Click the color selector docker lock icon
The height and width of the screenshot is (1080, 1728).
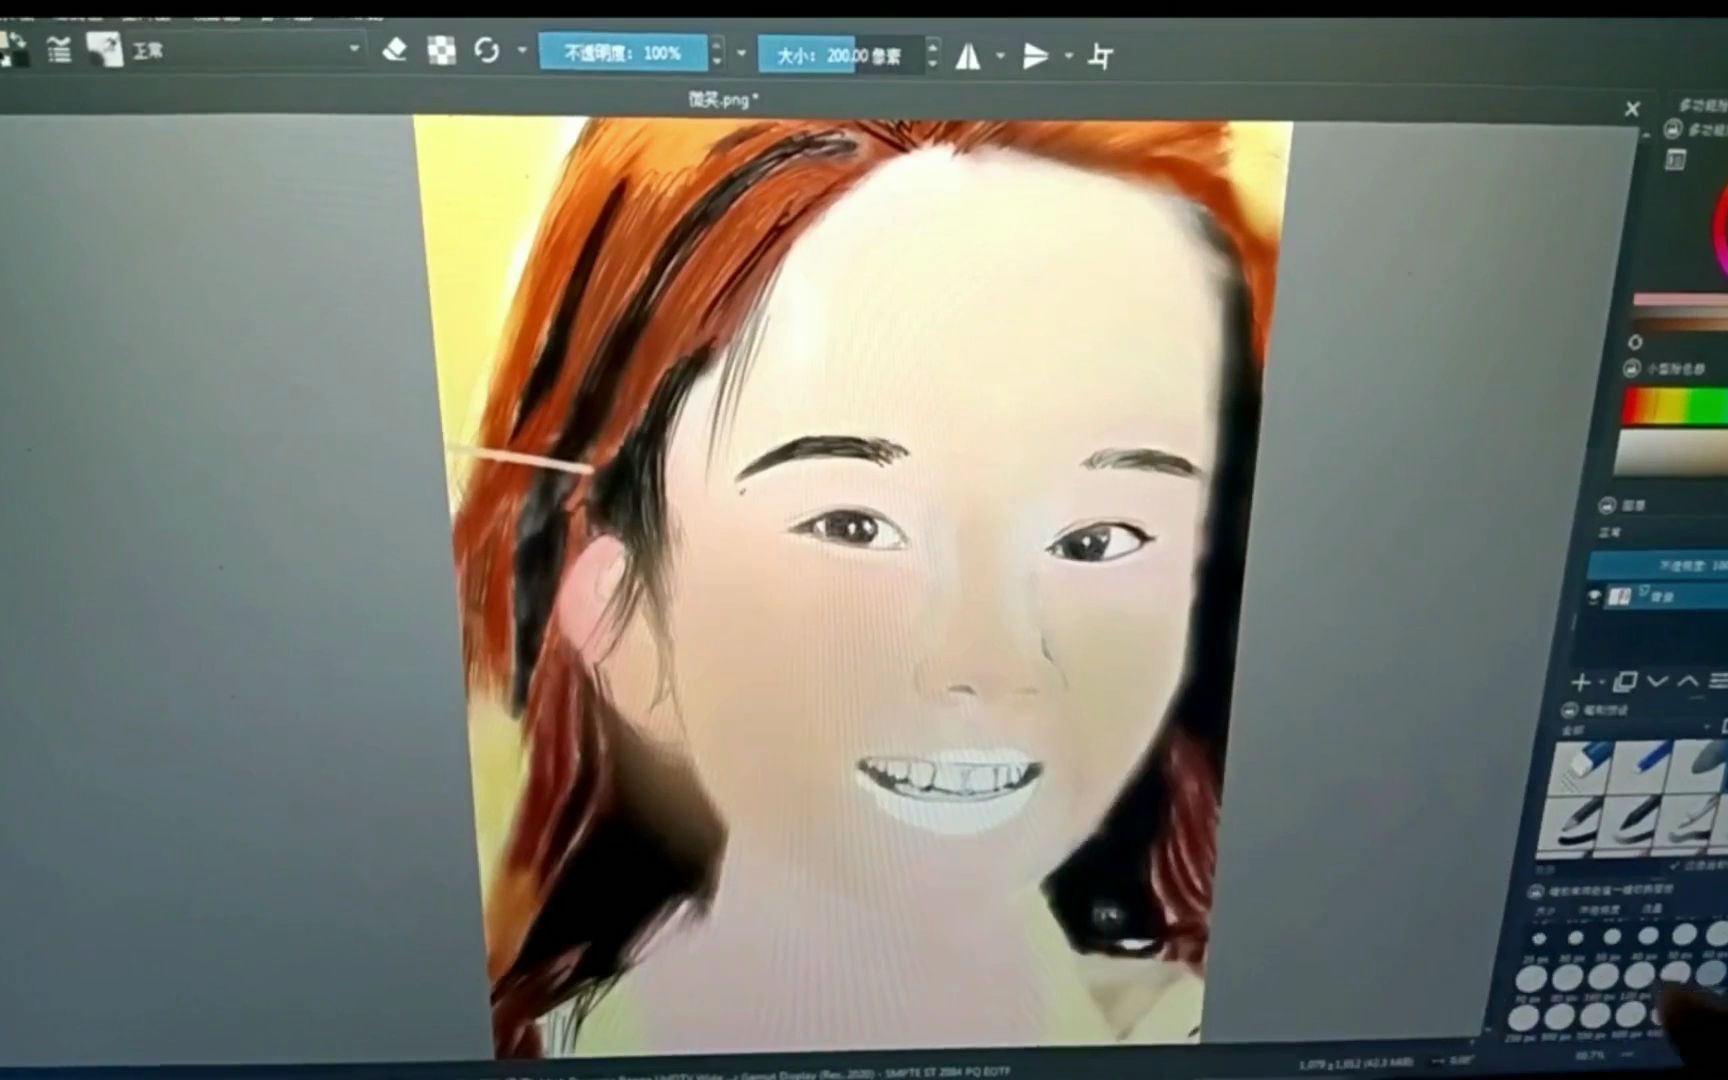pos(1673,129)
